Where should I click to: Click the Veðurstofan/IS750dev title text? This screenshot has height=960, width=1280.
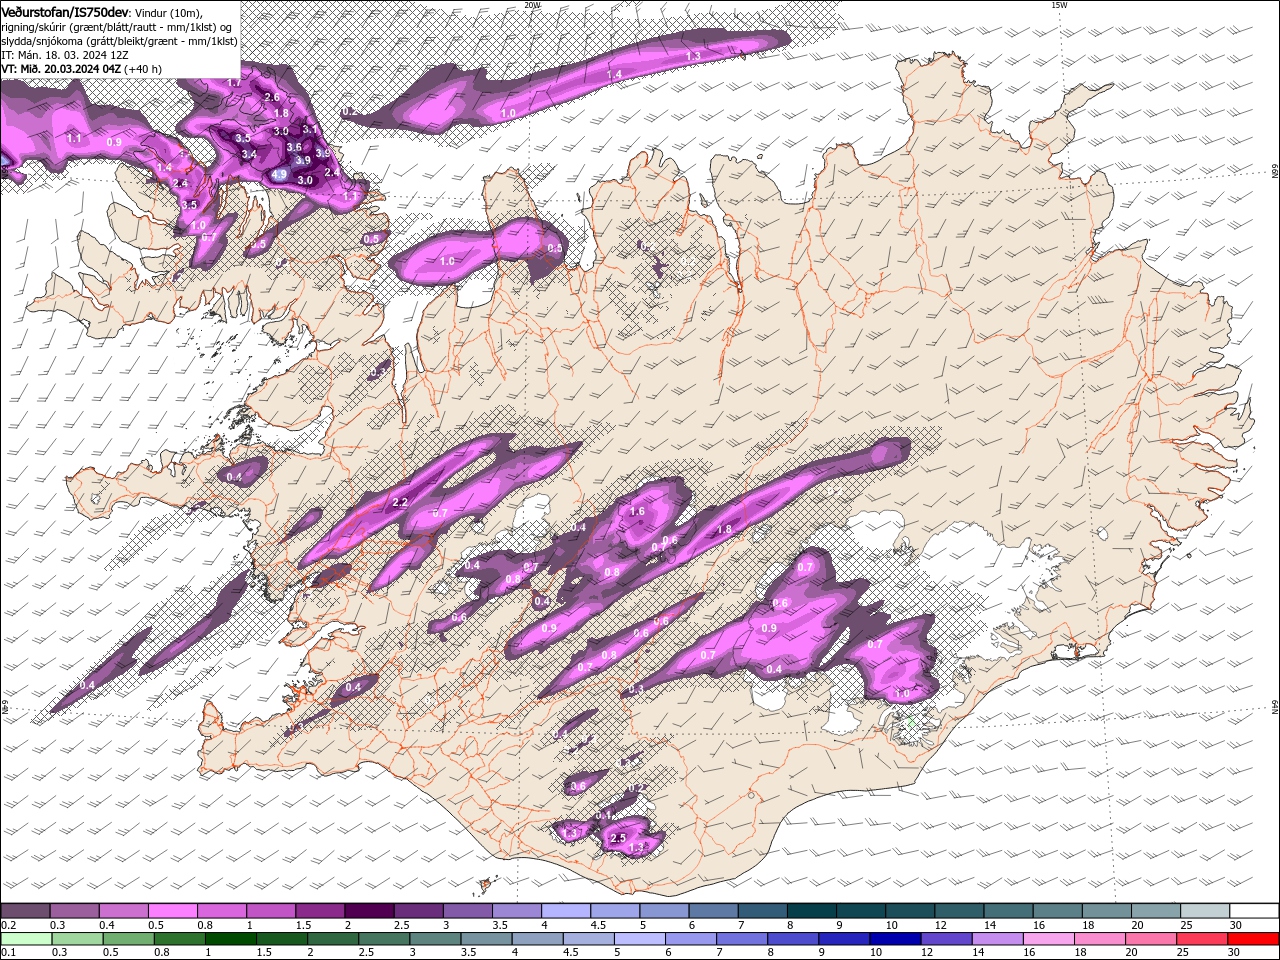click(x=64, y=11)
